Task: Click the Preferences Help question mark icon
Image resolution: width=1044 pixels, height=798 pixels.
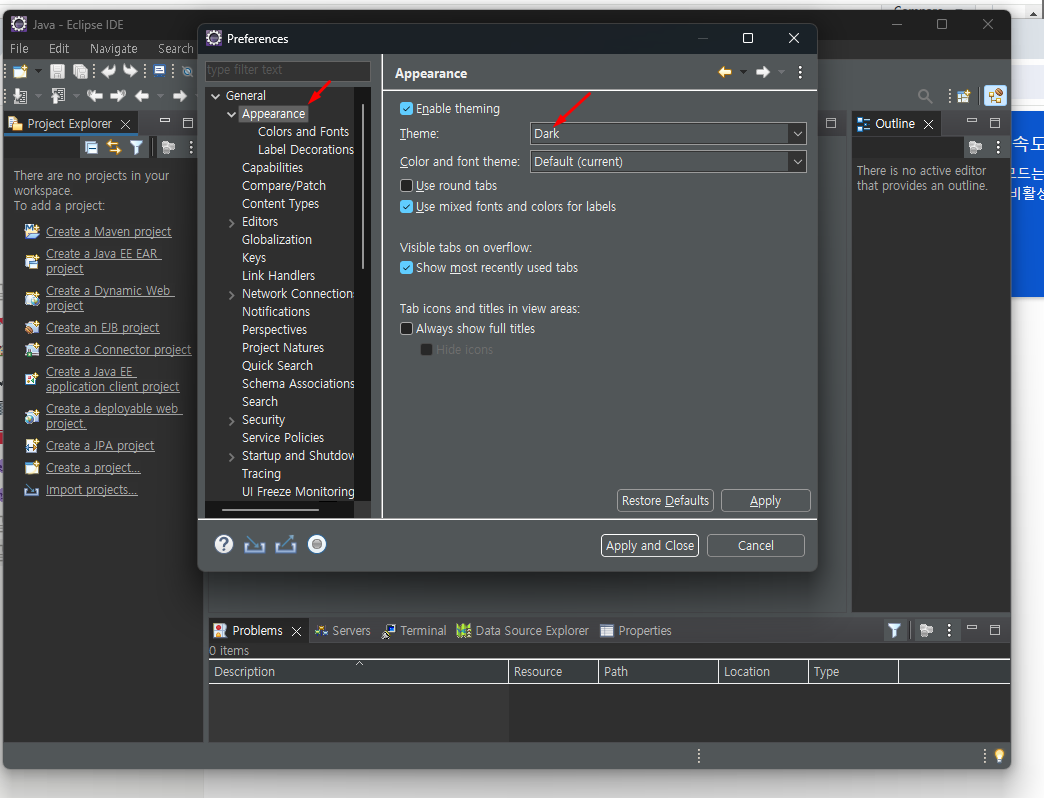Action: coord(224,544)
